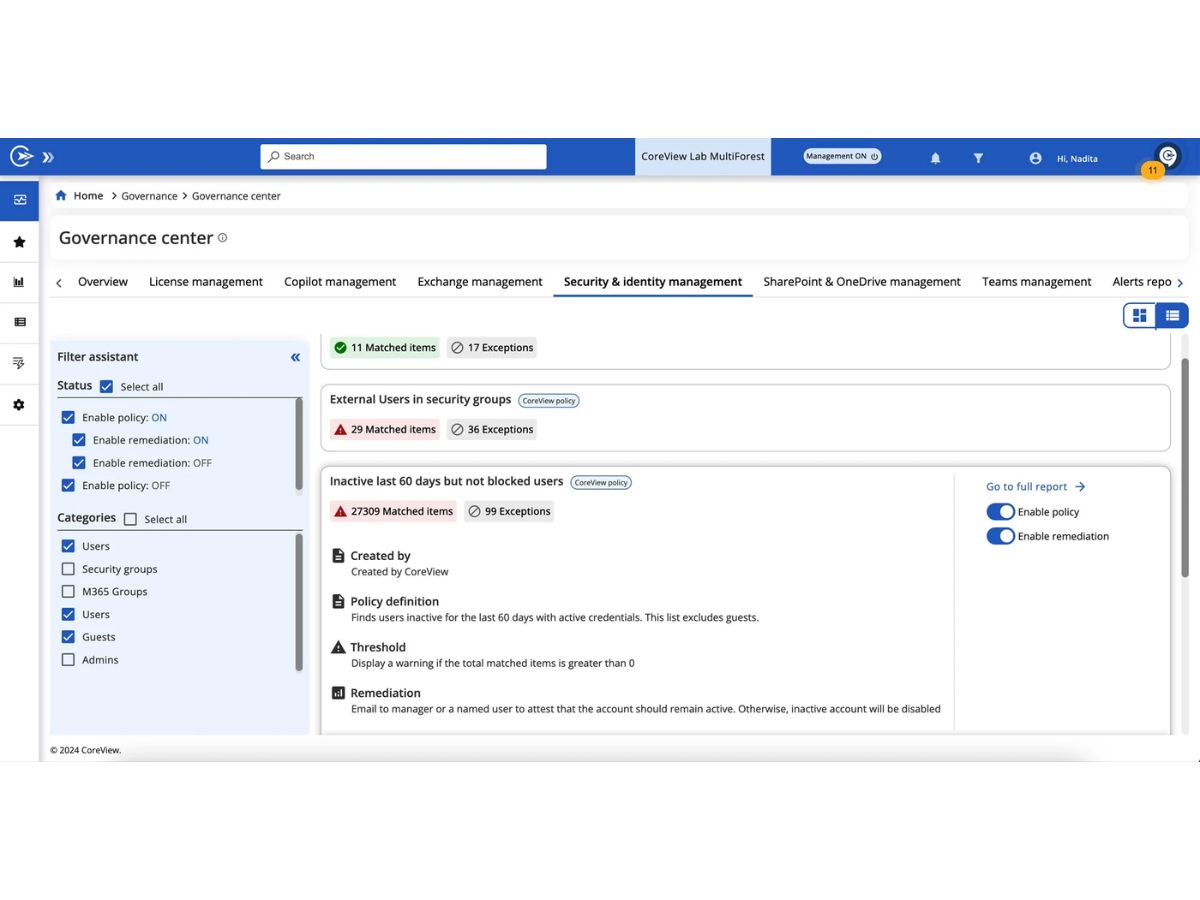The height and width of the screenshot is (900, 1200).
Task: Click the notifications bell icon
Action: (x=936, y=158)
